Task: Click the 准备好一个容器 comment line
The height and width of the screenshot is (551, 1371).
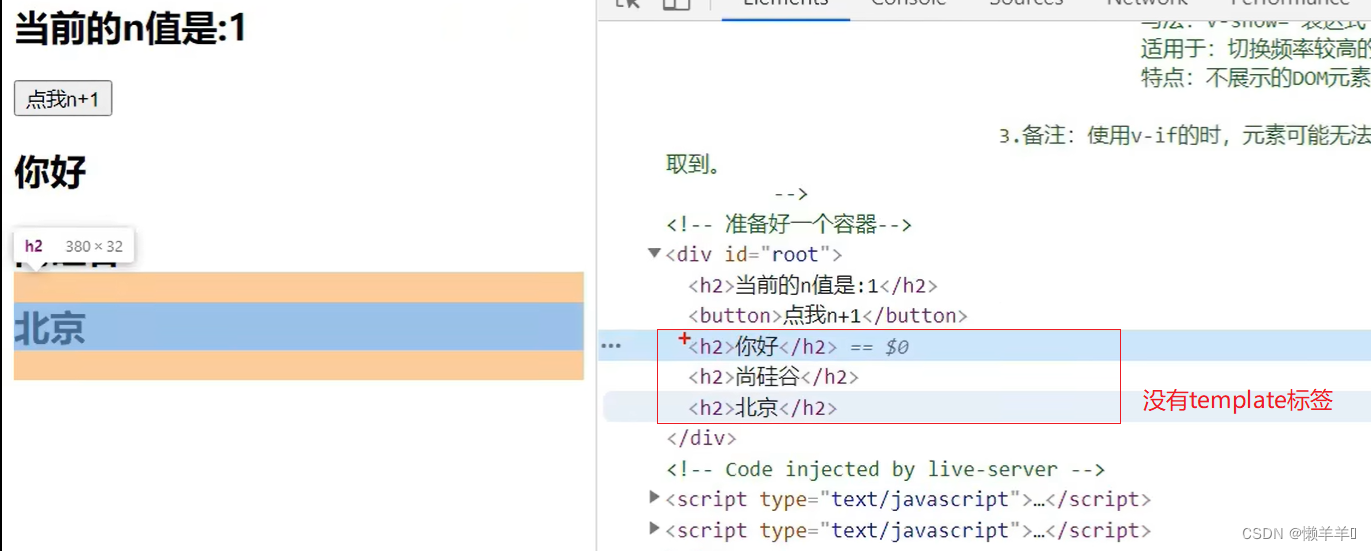Action: click(789, 224)
